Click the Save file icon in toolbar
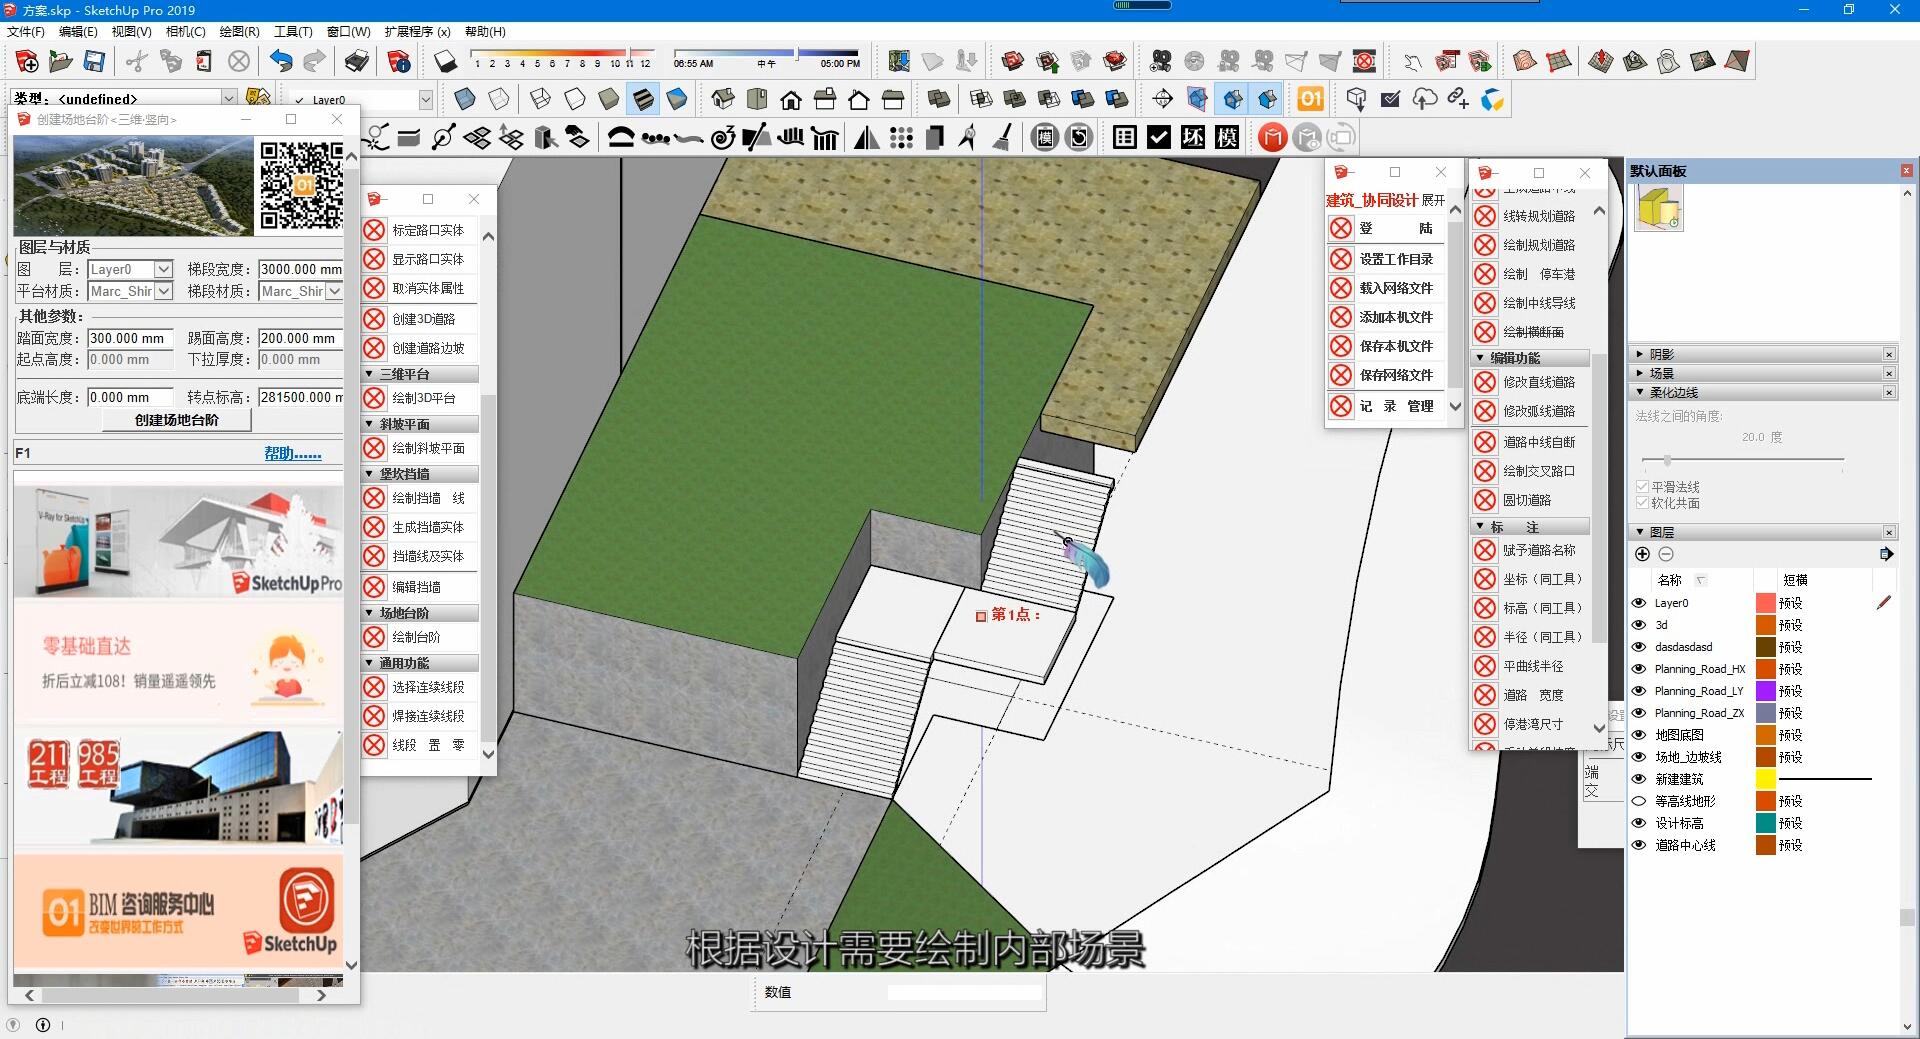This screenshot has width=1920, height=1039. tap(94, 62)
